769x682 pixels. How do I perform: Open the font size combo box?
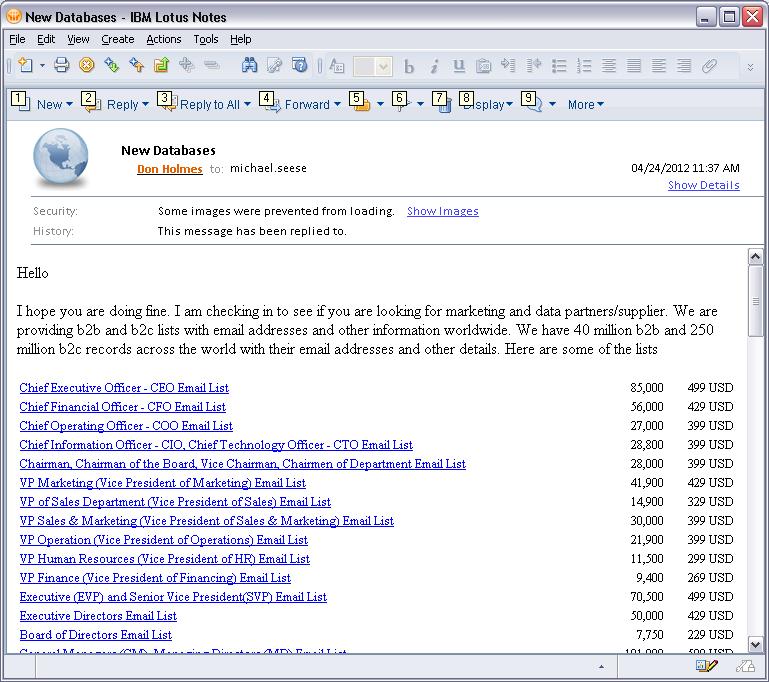tap(373, 66)
